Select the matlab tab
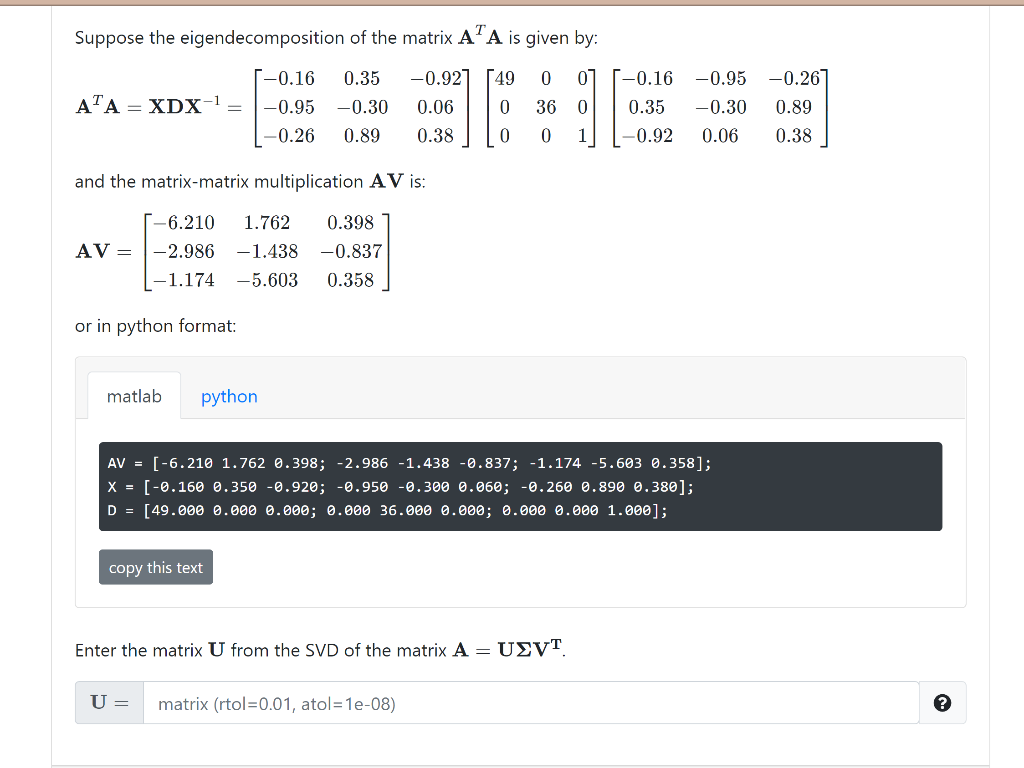 coord(134,396)
